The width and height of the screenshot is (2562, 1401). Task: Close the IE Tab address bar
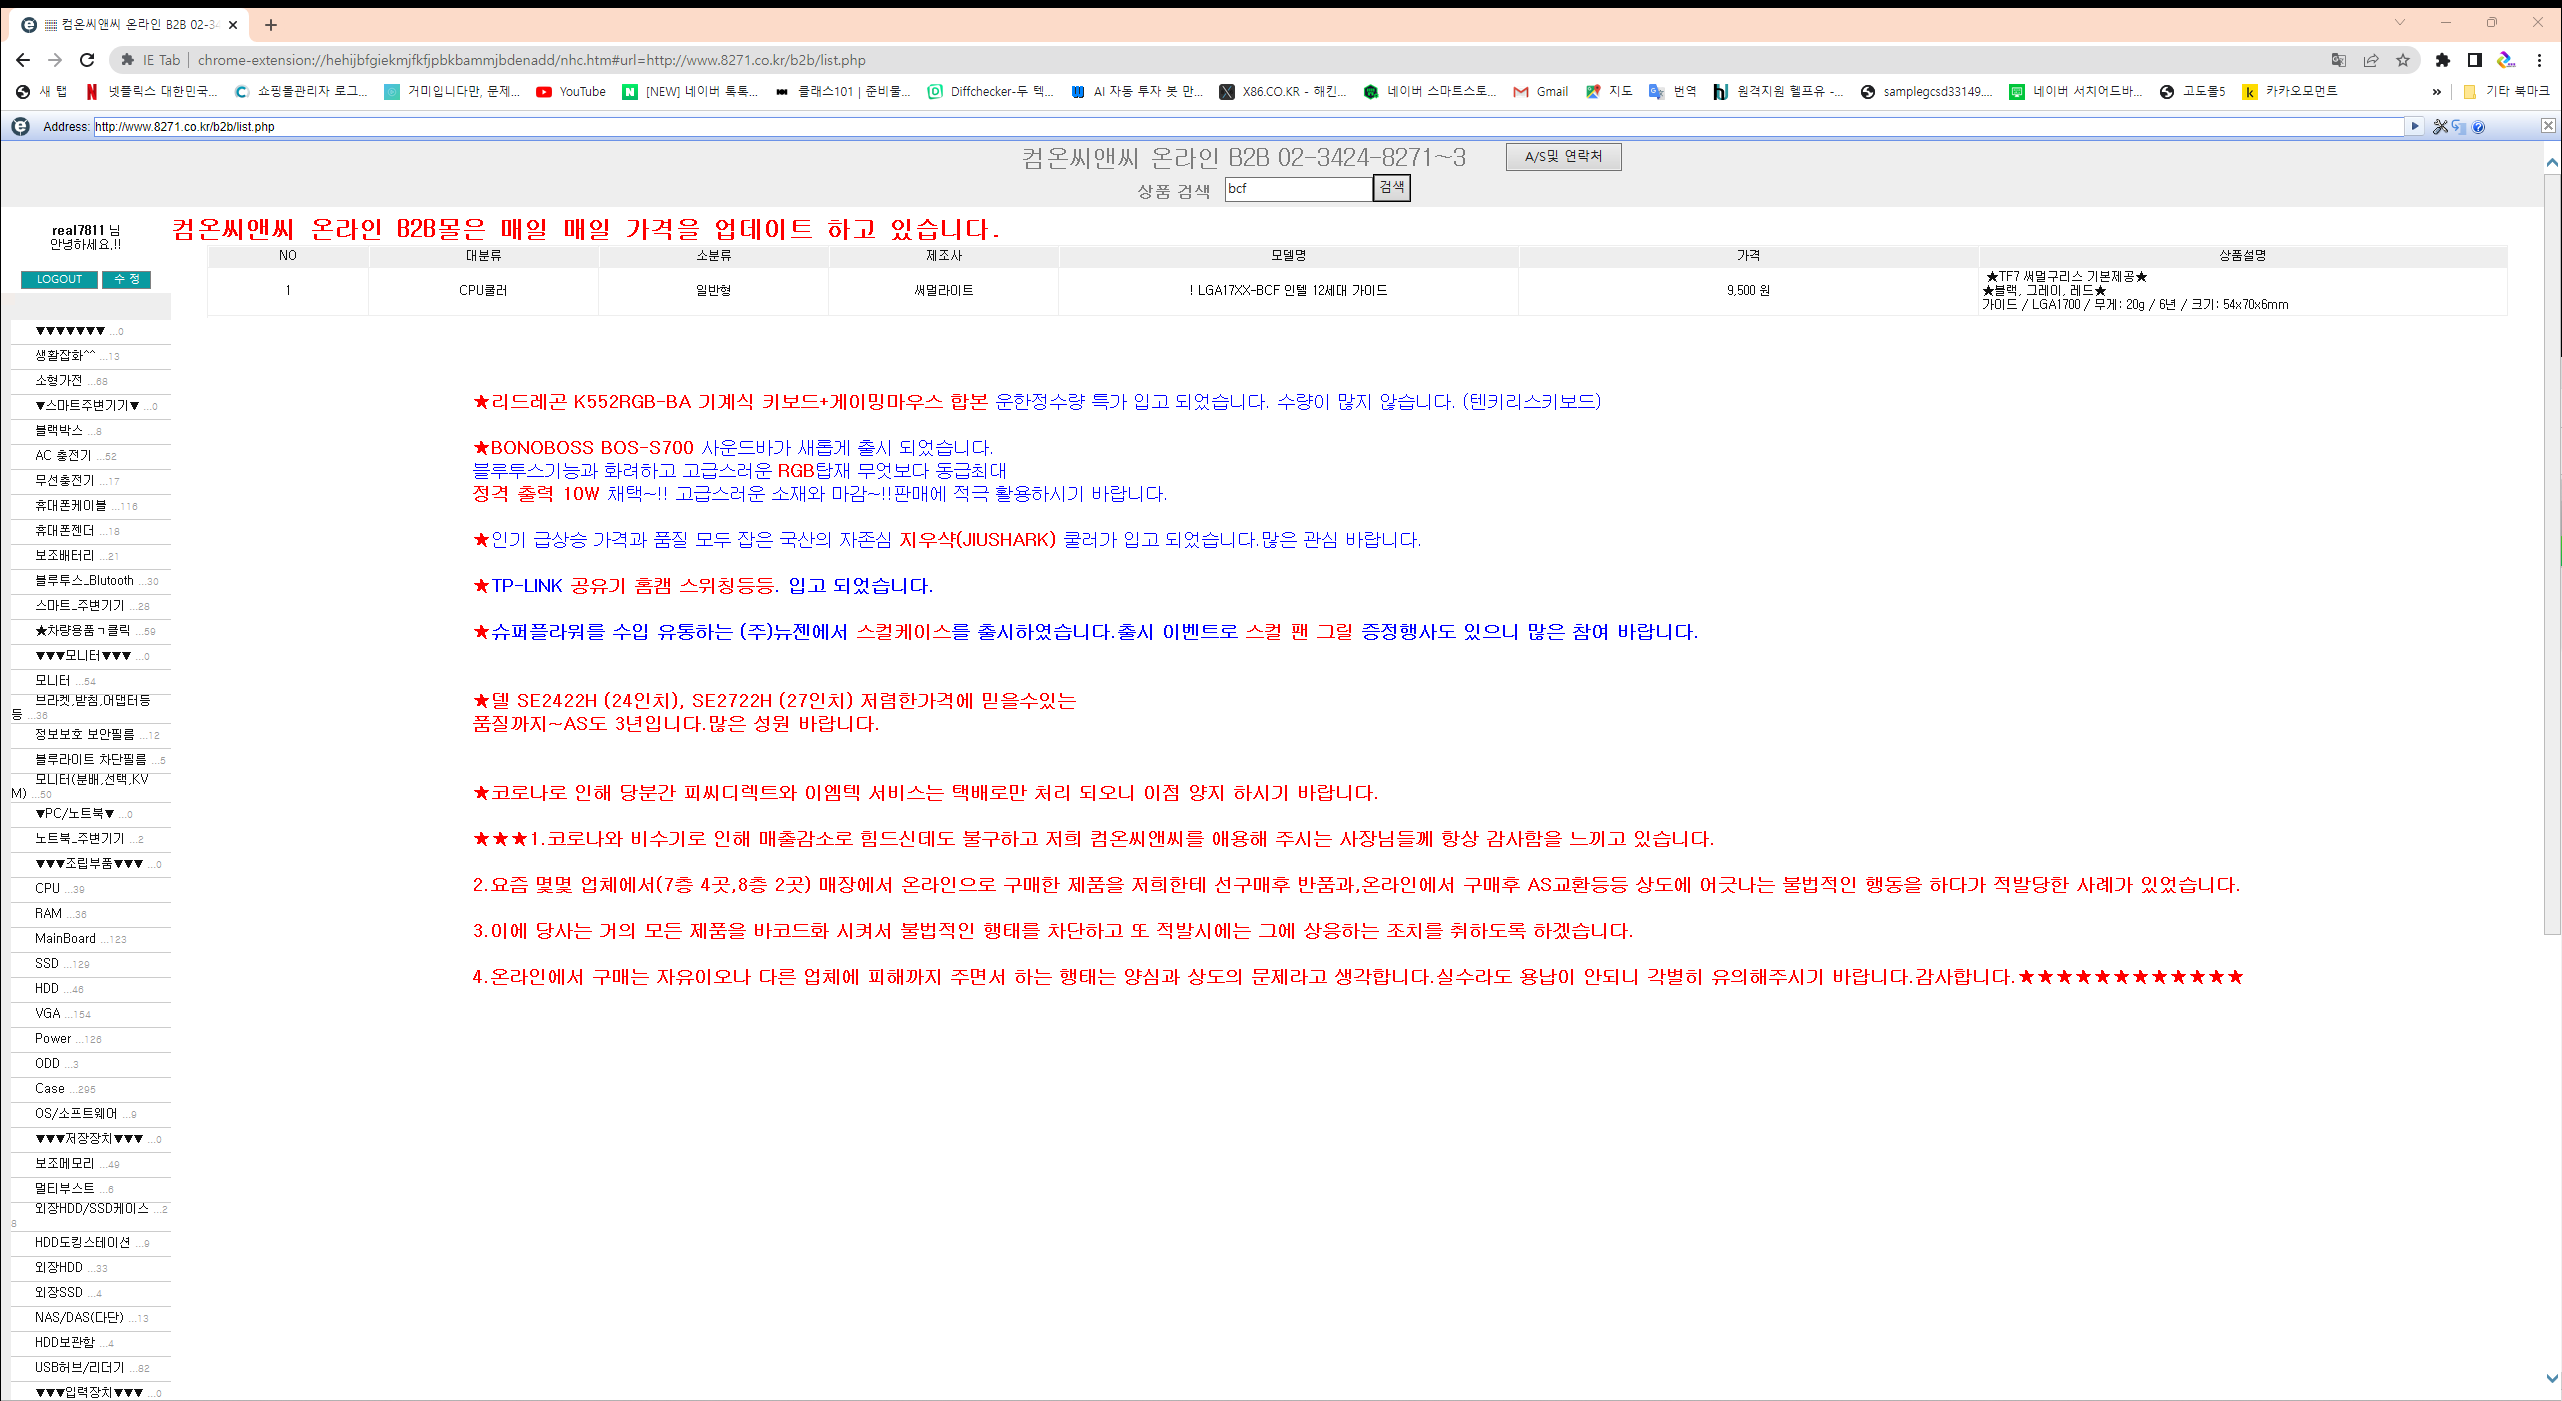point(2548,126)
